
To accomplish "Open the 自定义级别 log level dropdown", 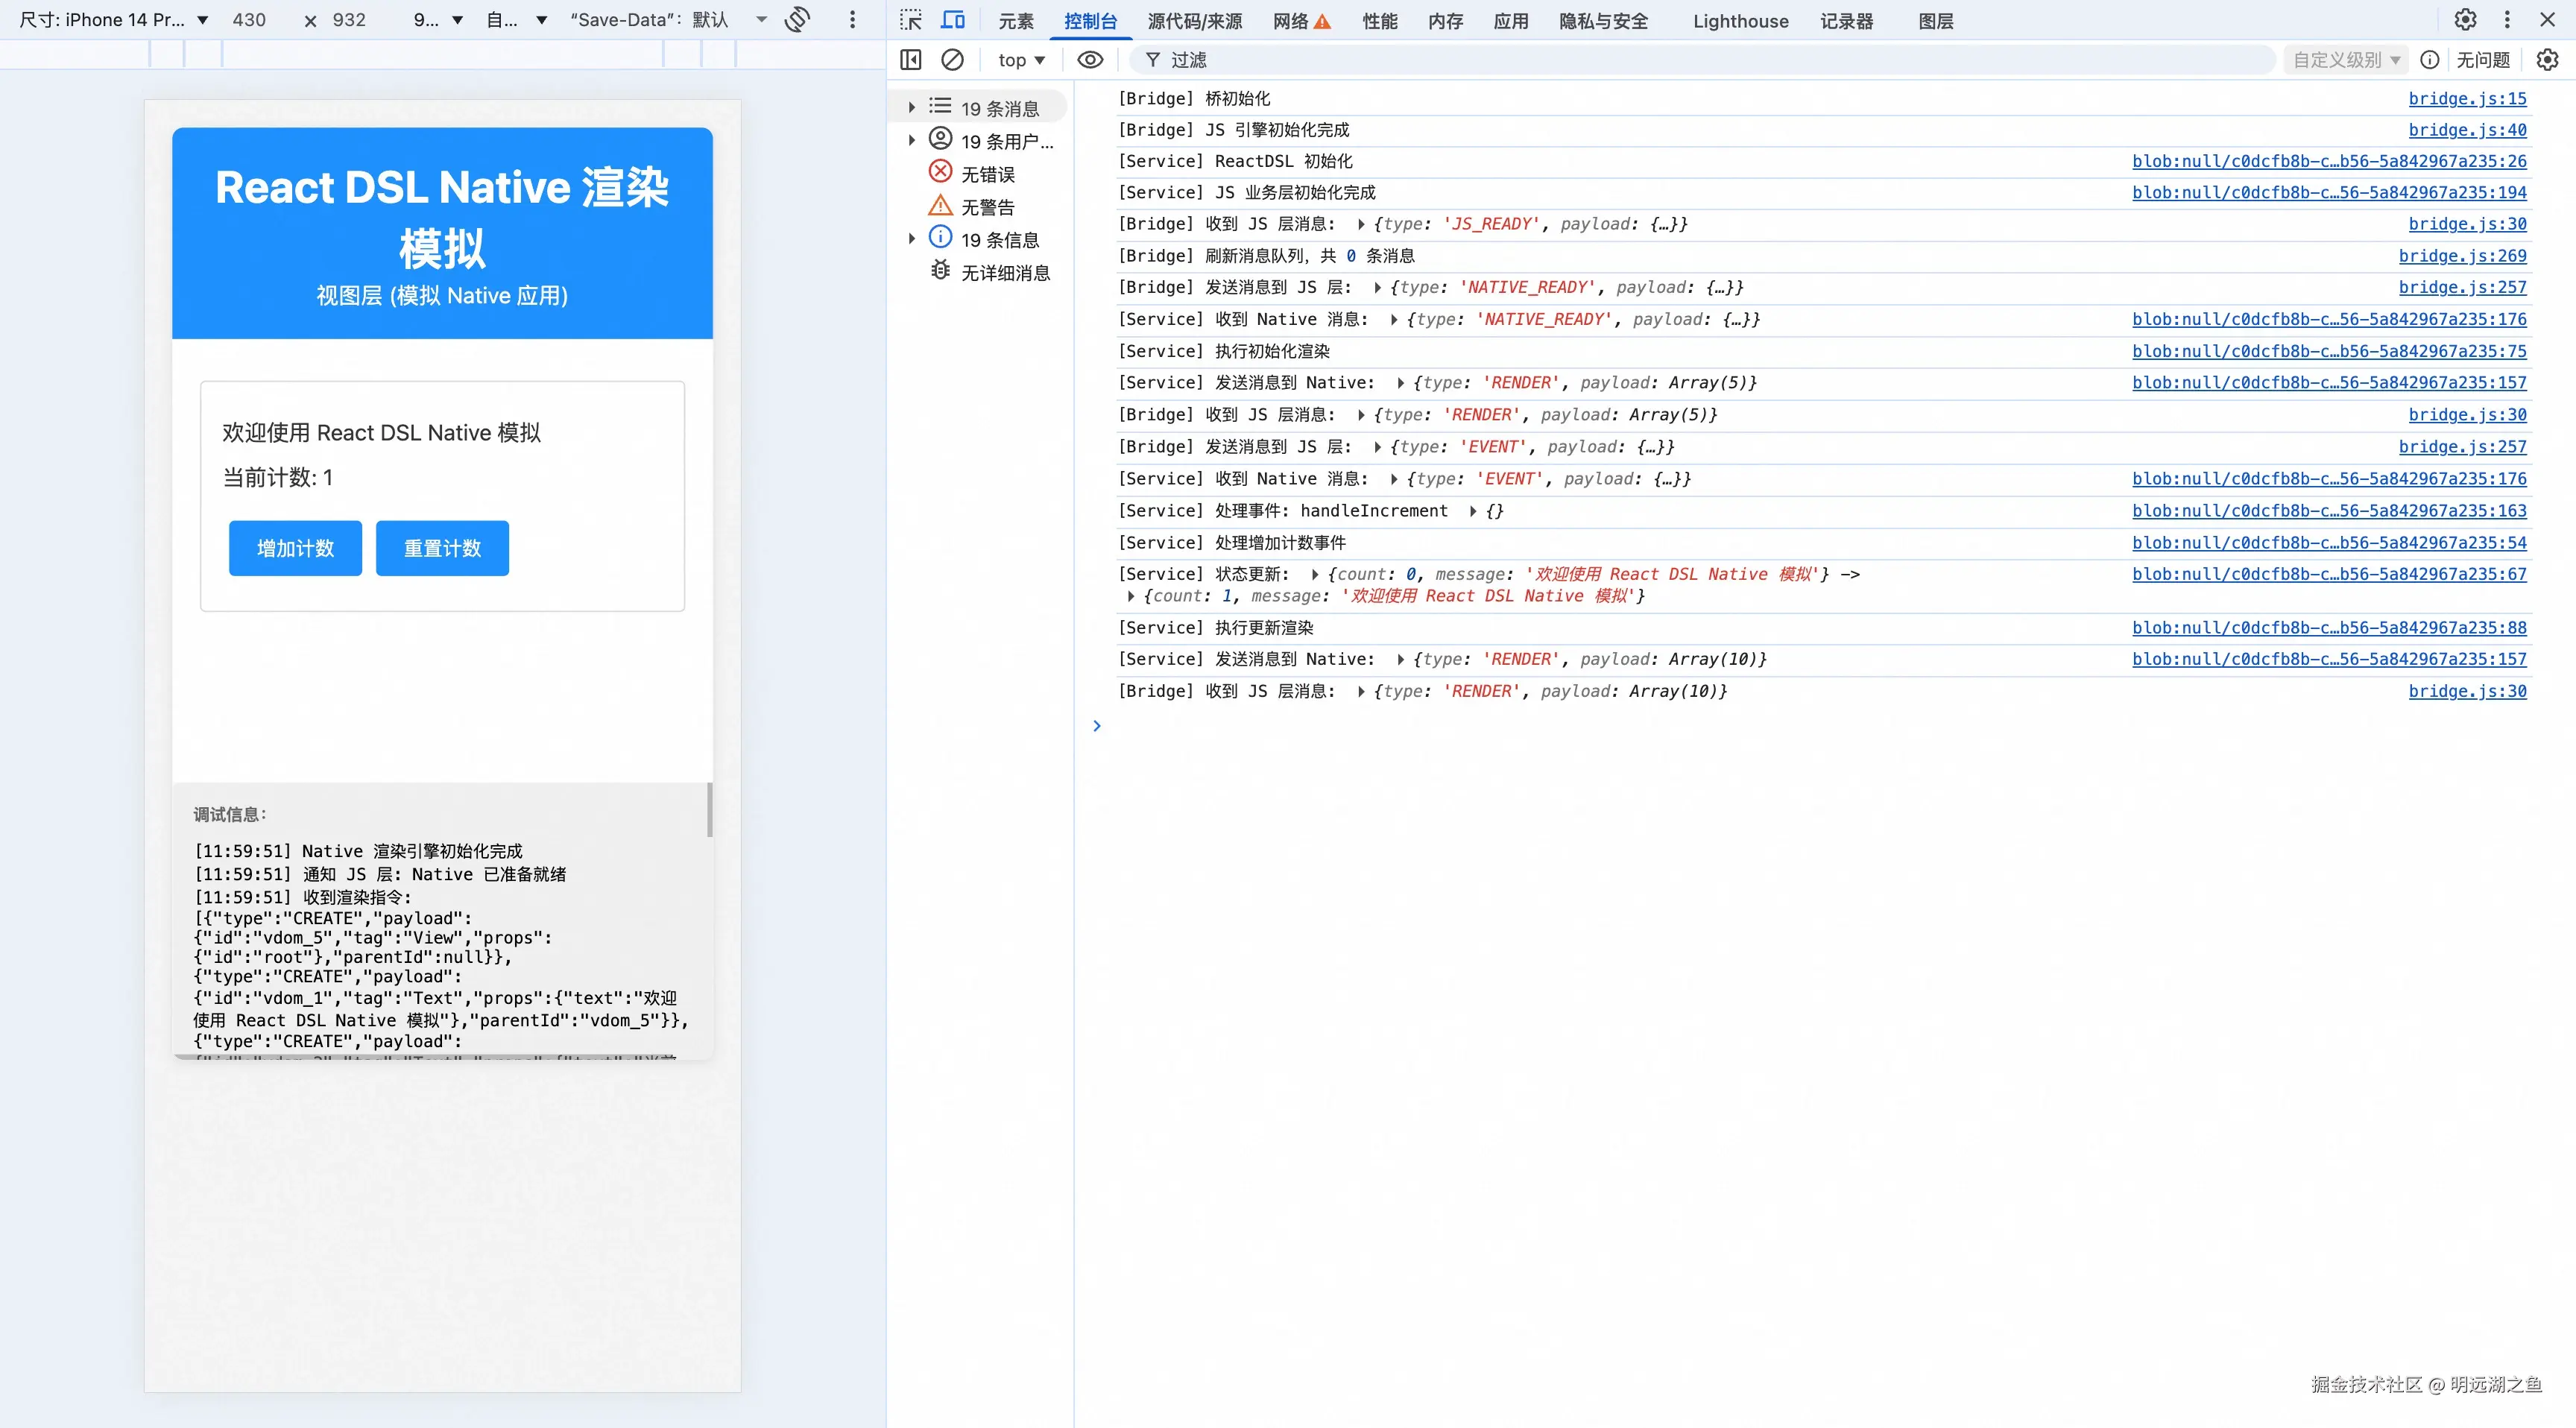I will click(x=2345, y=60).
